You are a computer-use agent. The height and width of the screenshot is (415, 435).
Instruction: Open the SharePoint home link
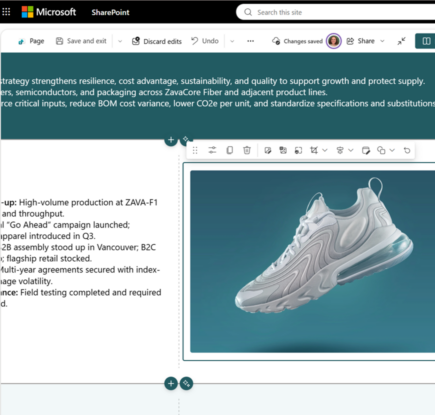click(x=110, y=12)
